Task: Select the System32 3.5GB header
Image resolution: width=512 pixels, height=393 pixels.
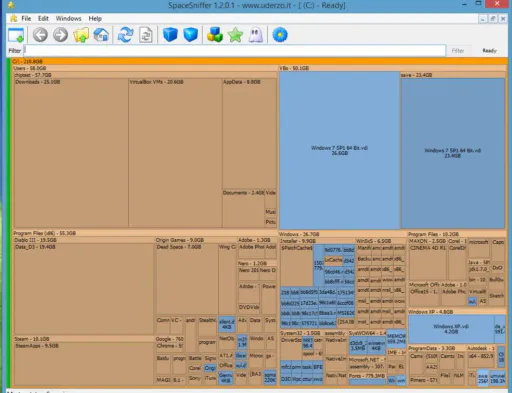Action: pyautogui.click(x=301, y=333)
